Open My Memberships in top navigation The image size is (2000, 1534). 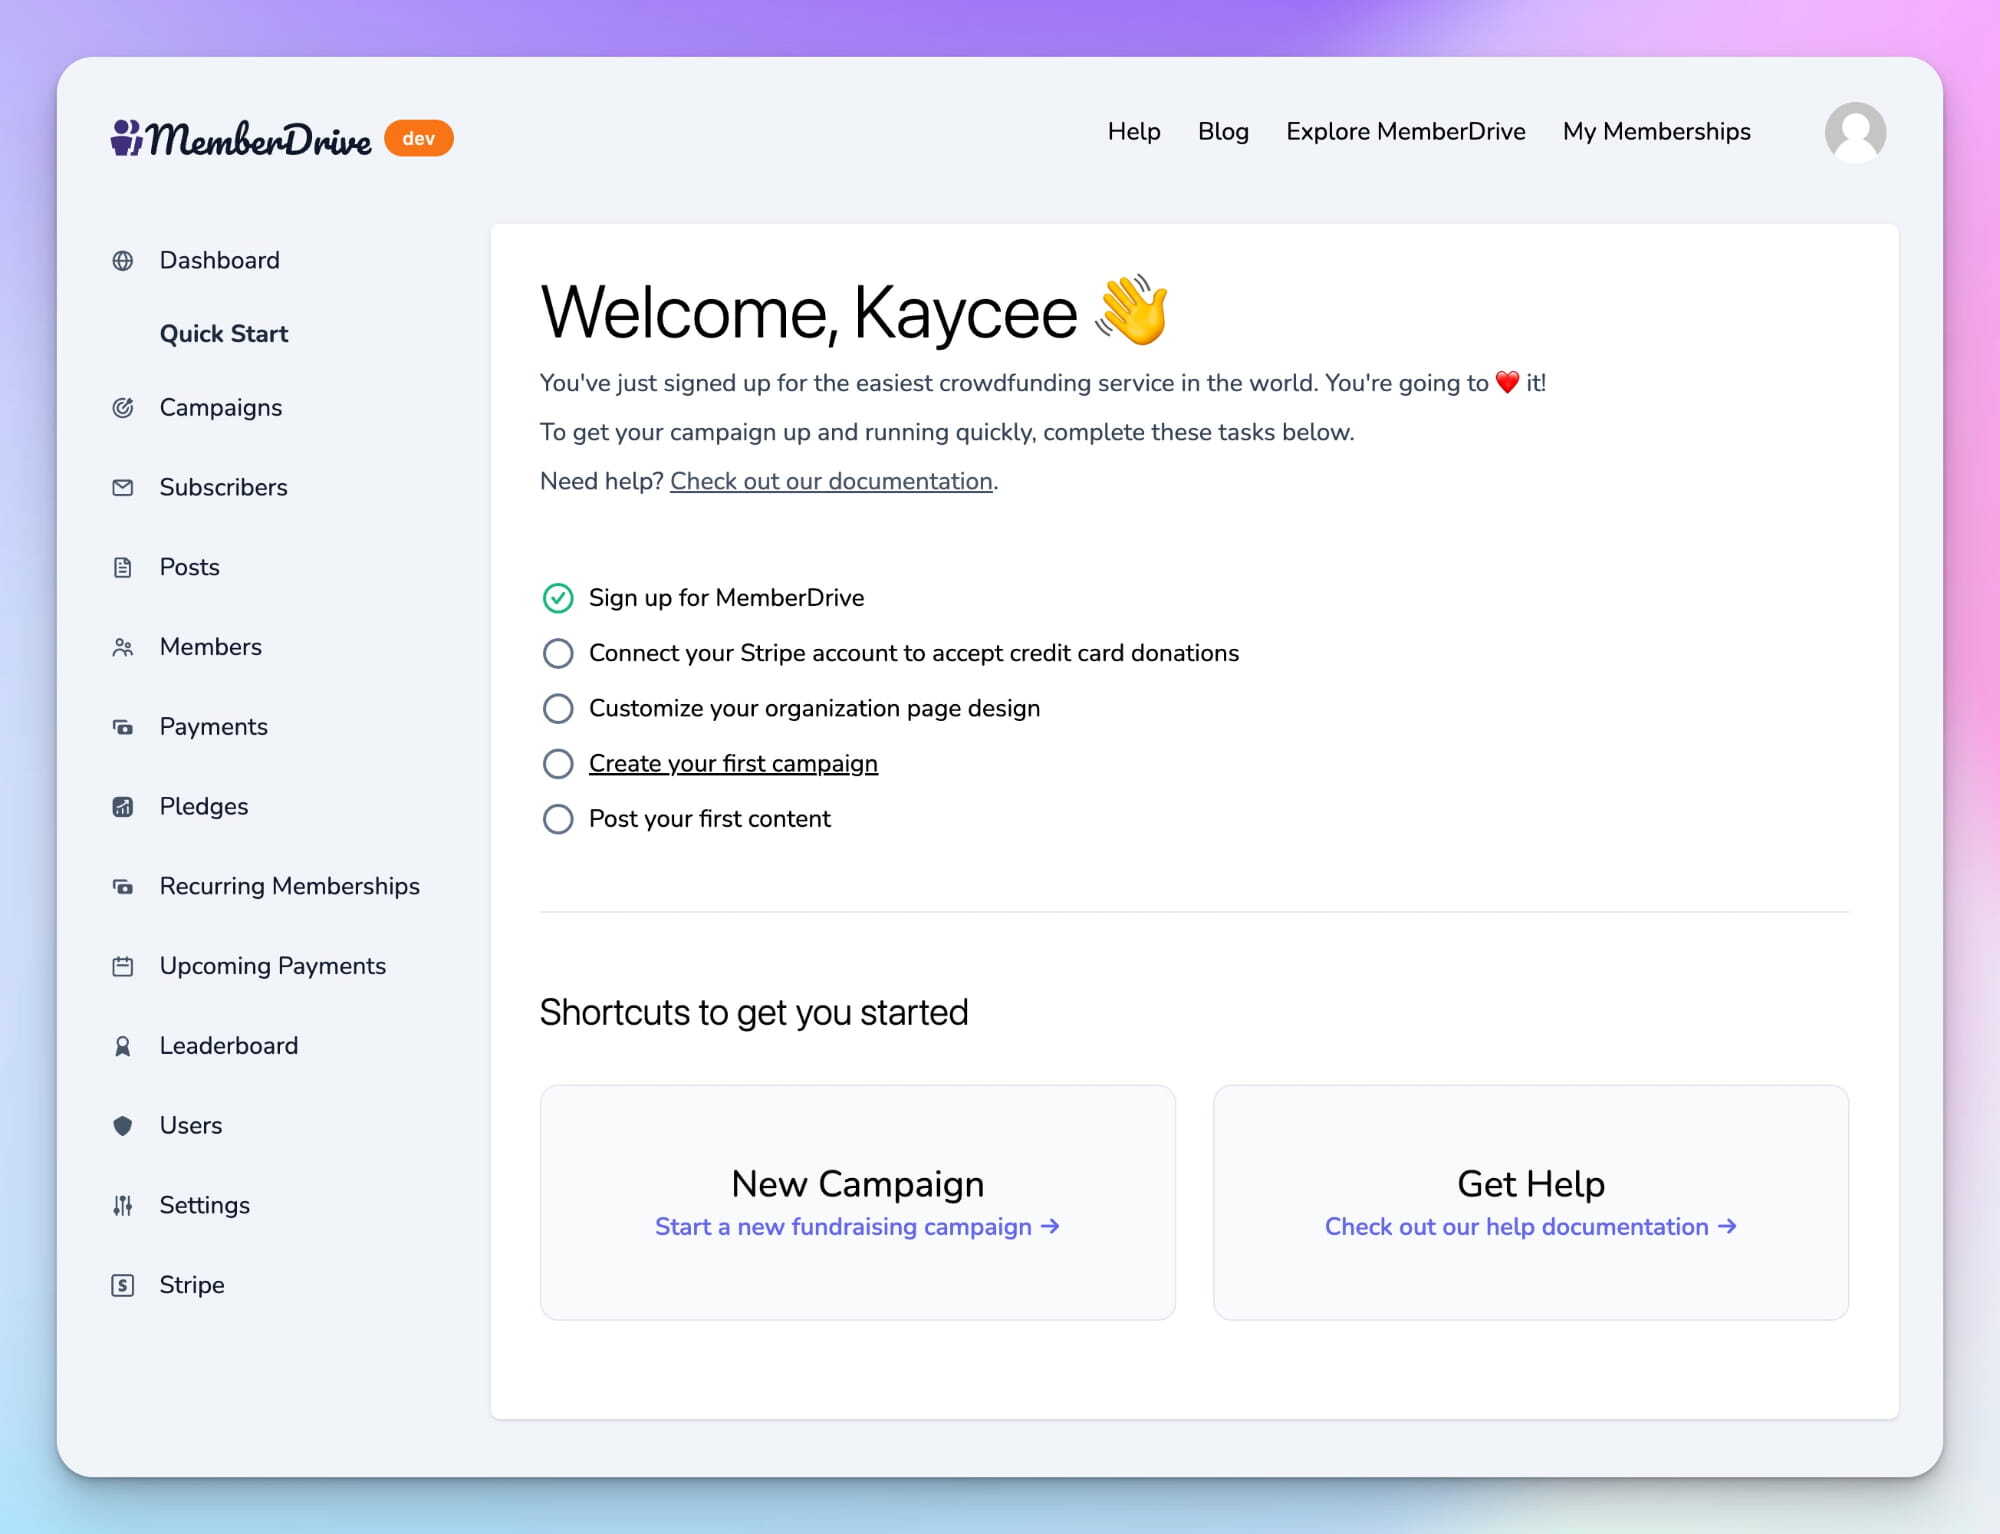pyautogui.click(x=1657, y=132)
